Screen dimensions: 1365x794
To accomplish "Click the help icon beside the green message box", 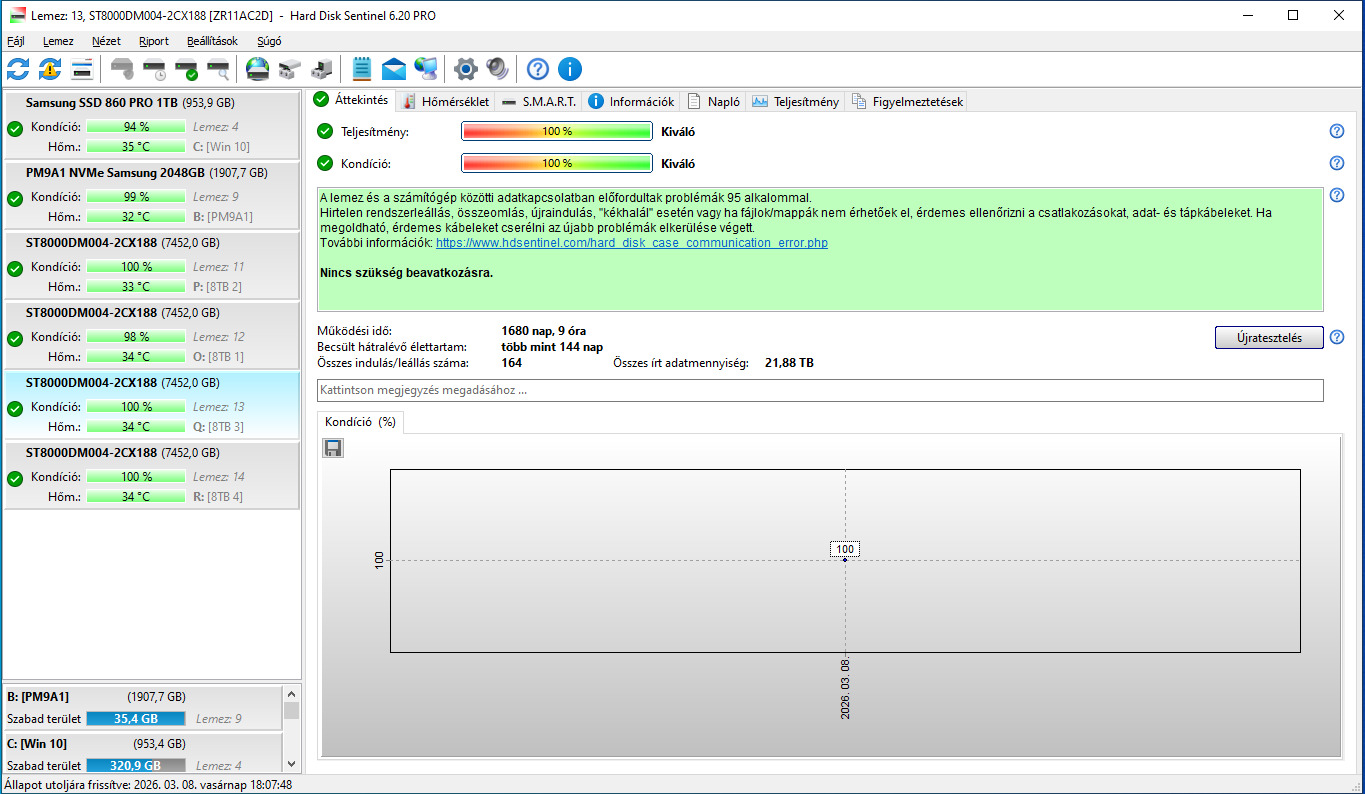I will click(1336, 195).
